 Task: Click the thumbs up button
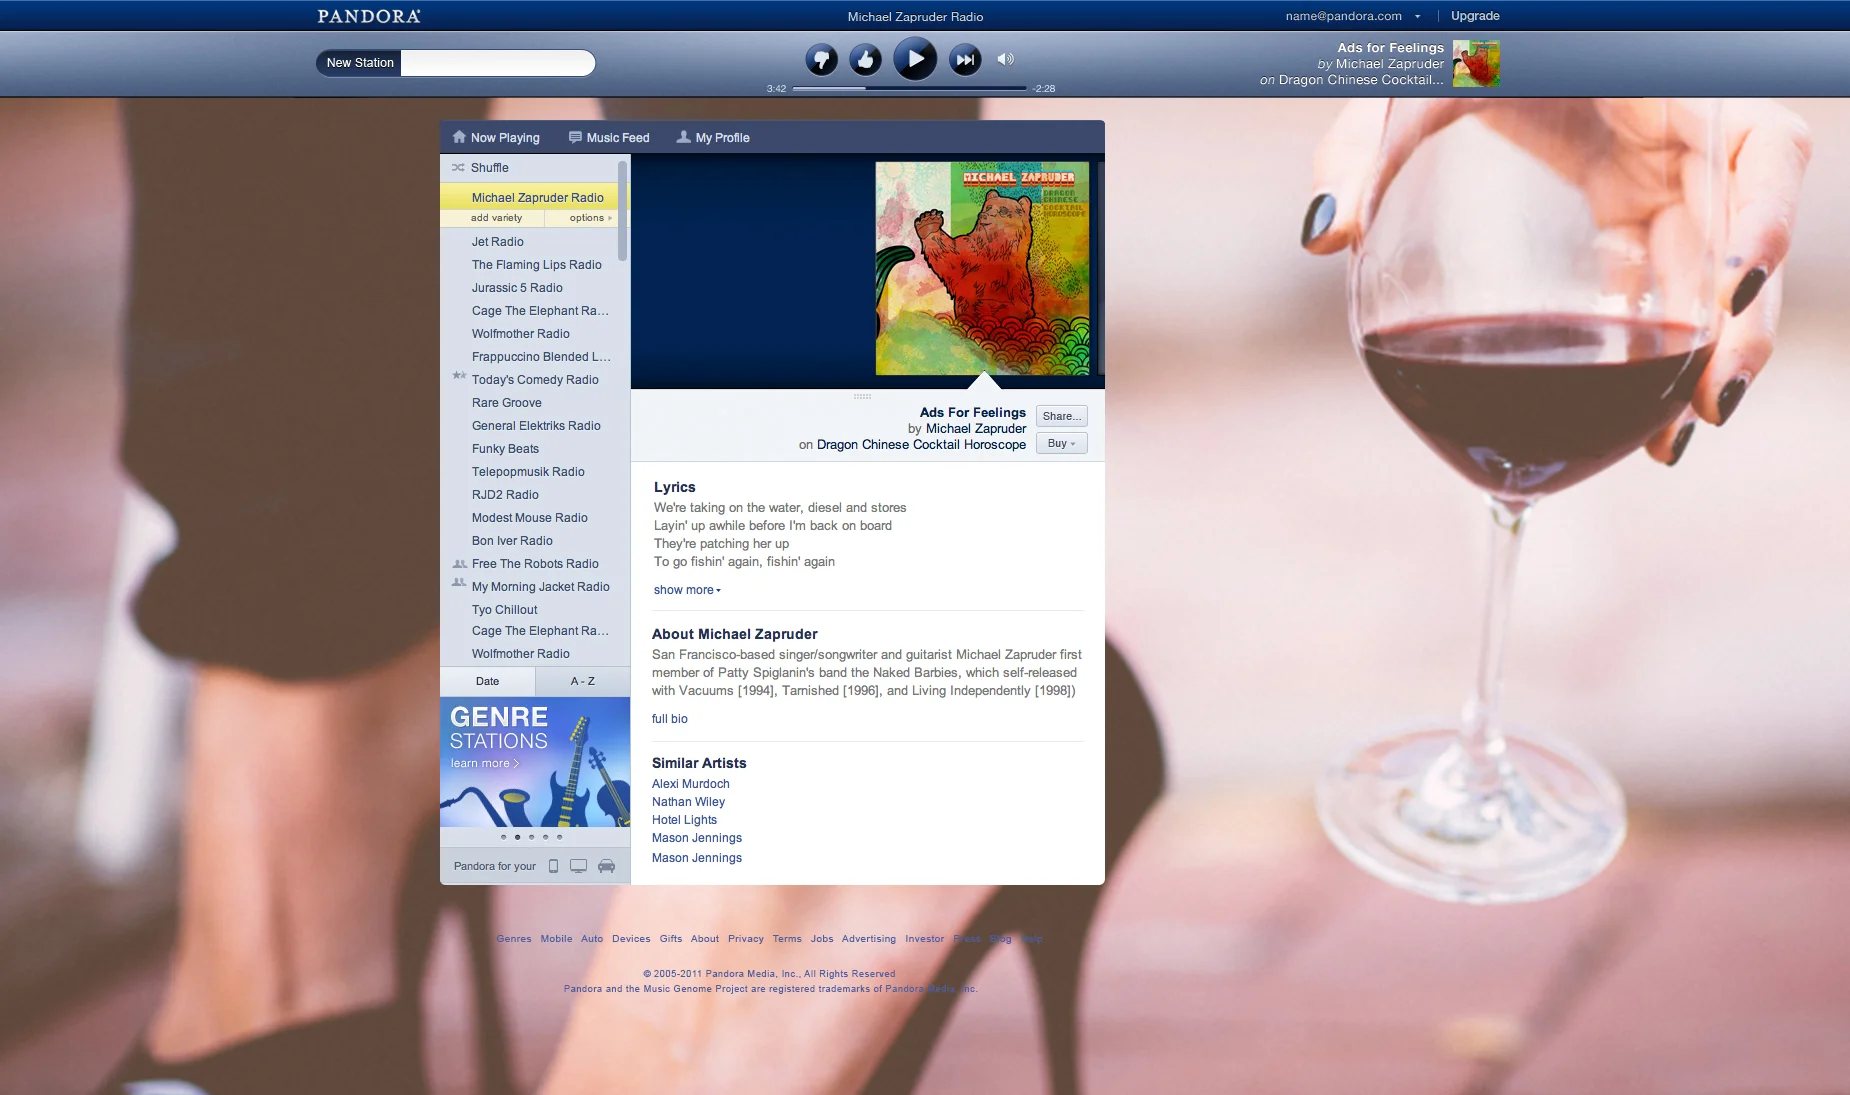[866, 60]
